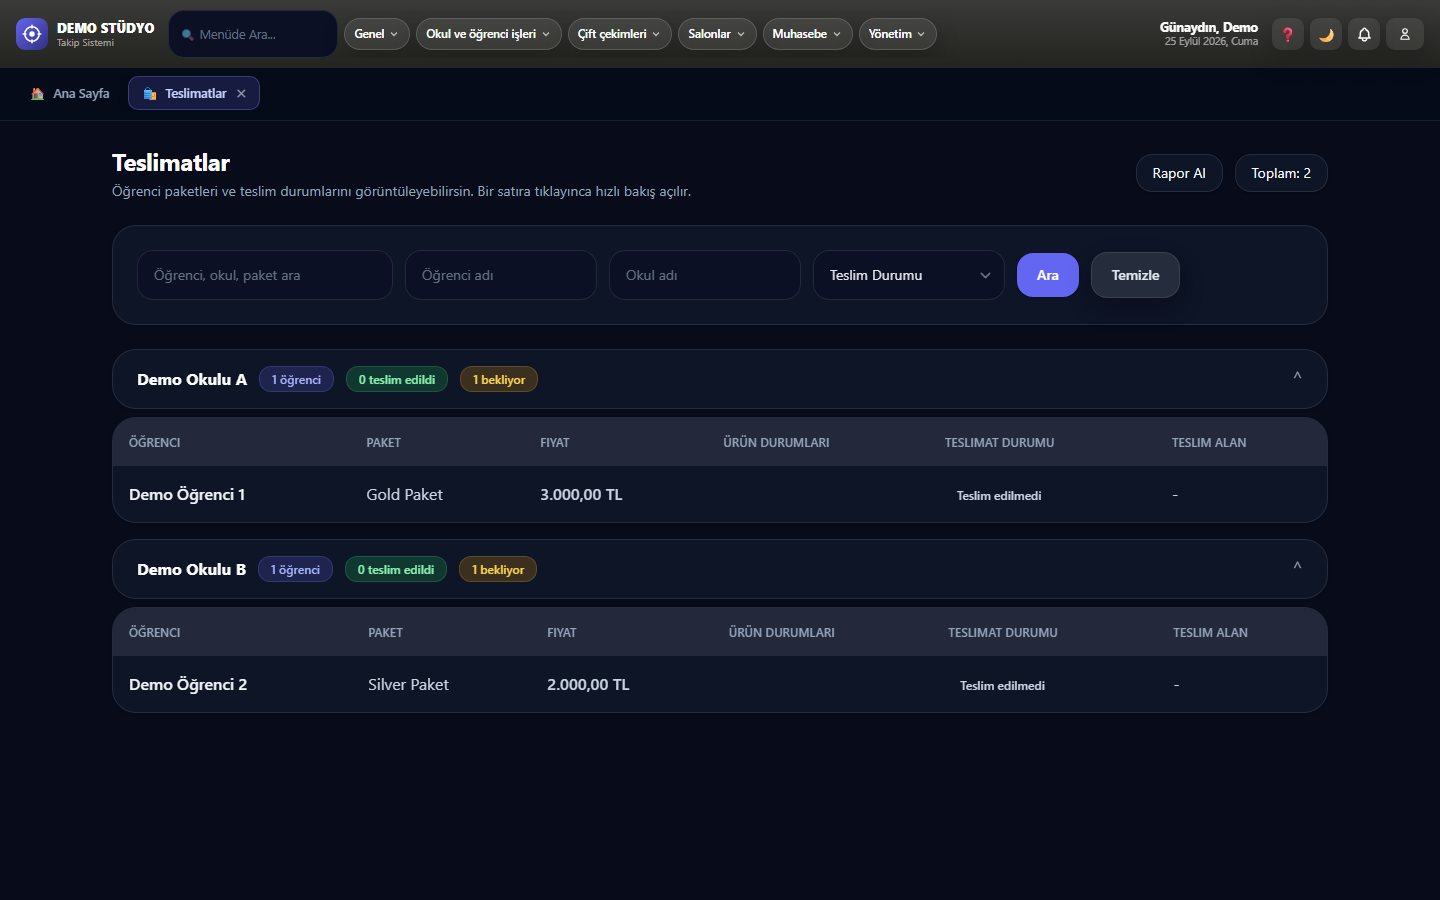1440x900 pixels.
Task: Click Teslim edilmedi status for Demo Öğrenci 2
Action: (1002, 685)
